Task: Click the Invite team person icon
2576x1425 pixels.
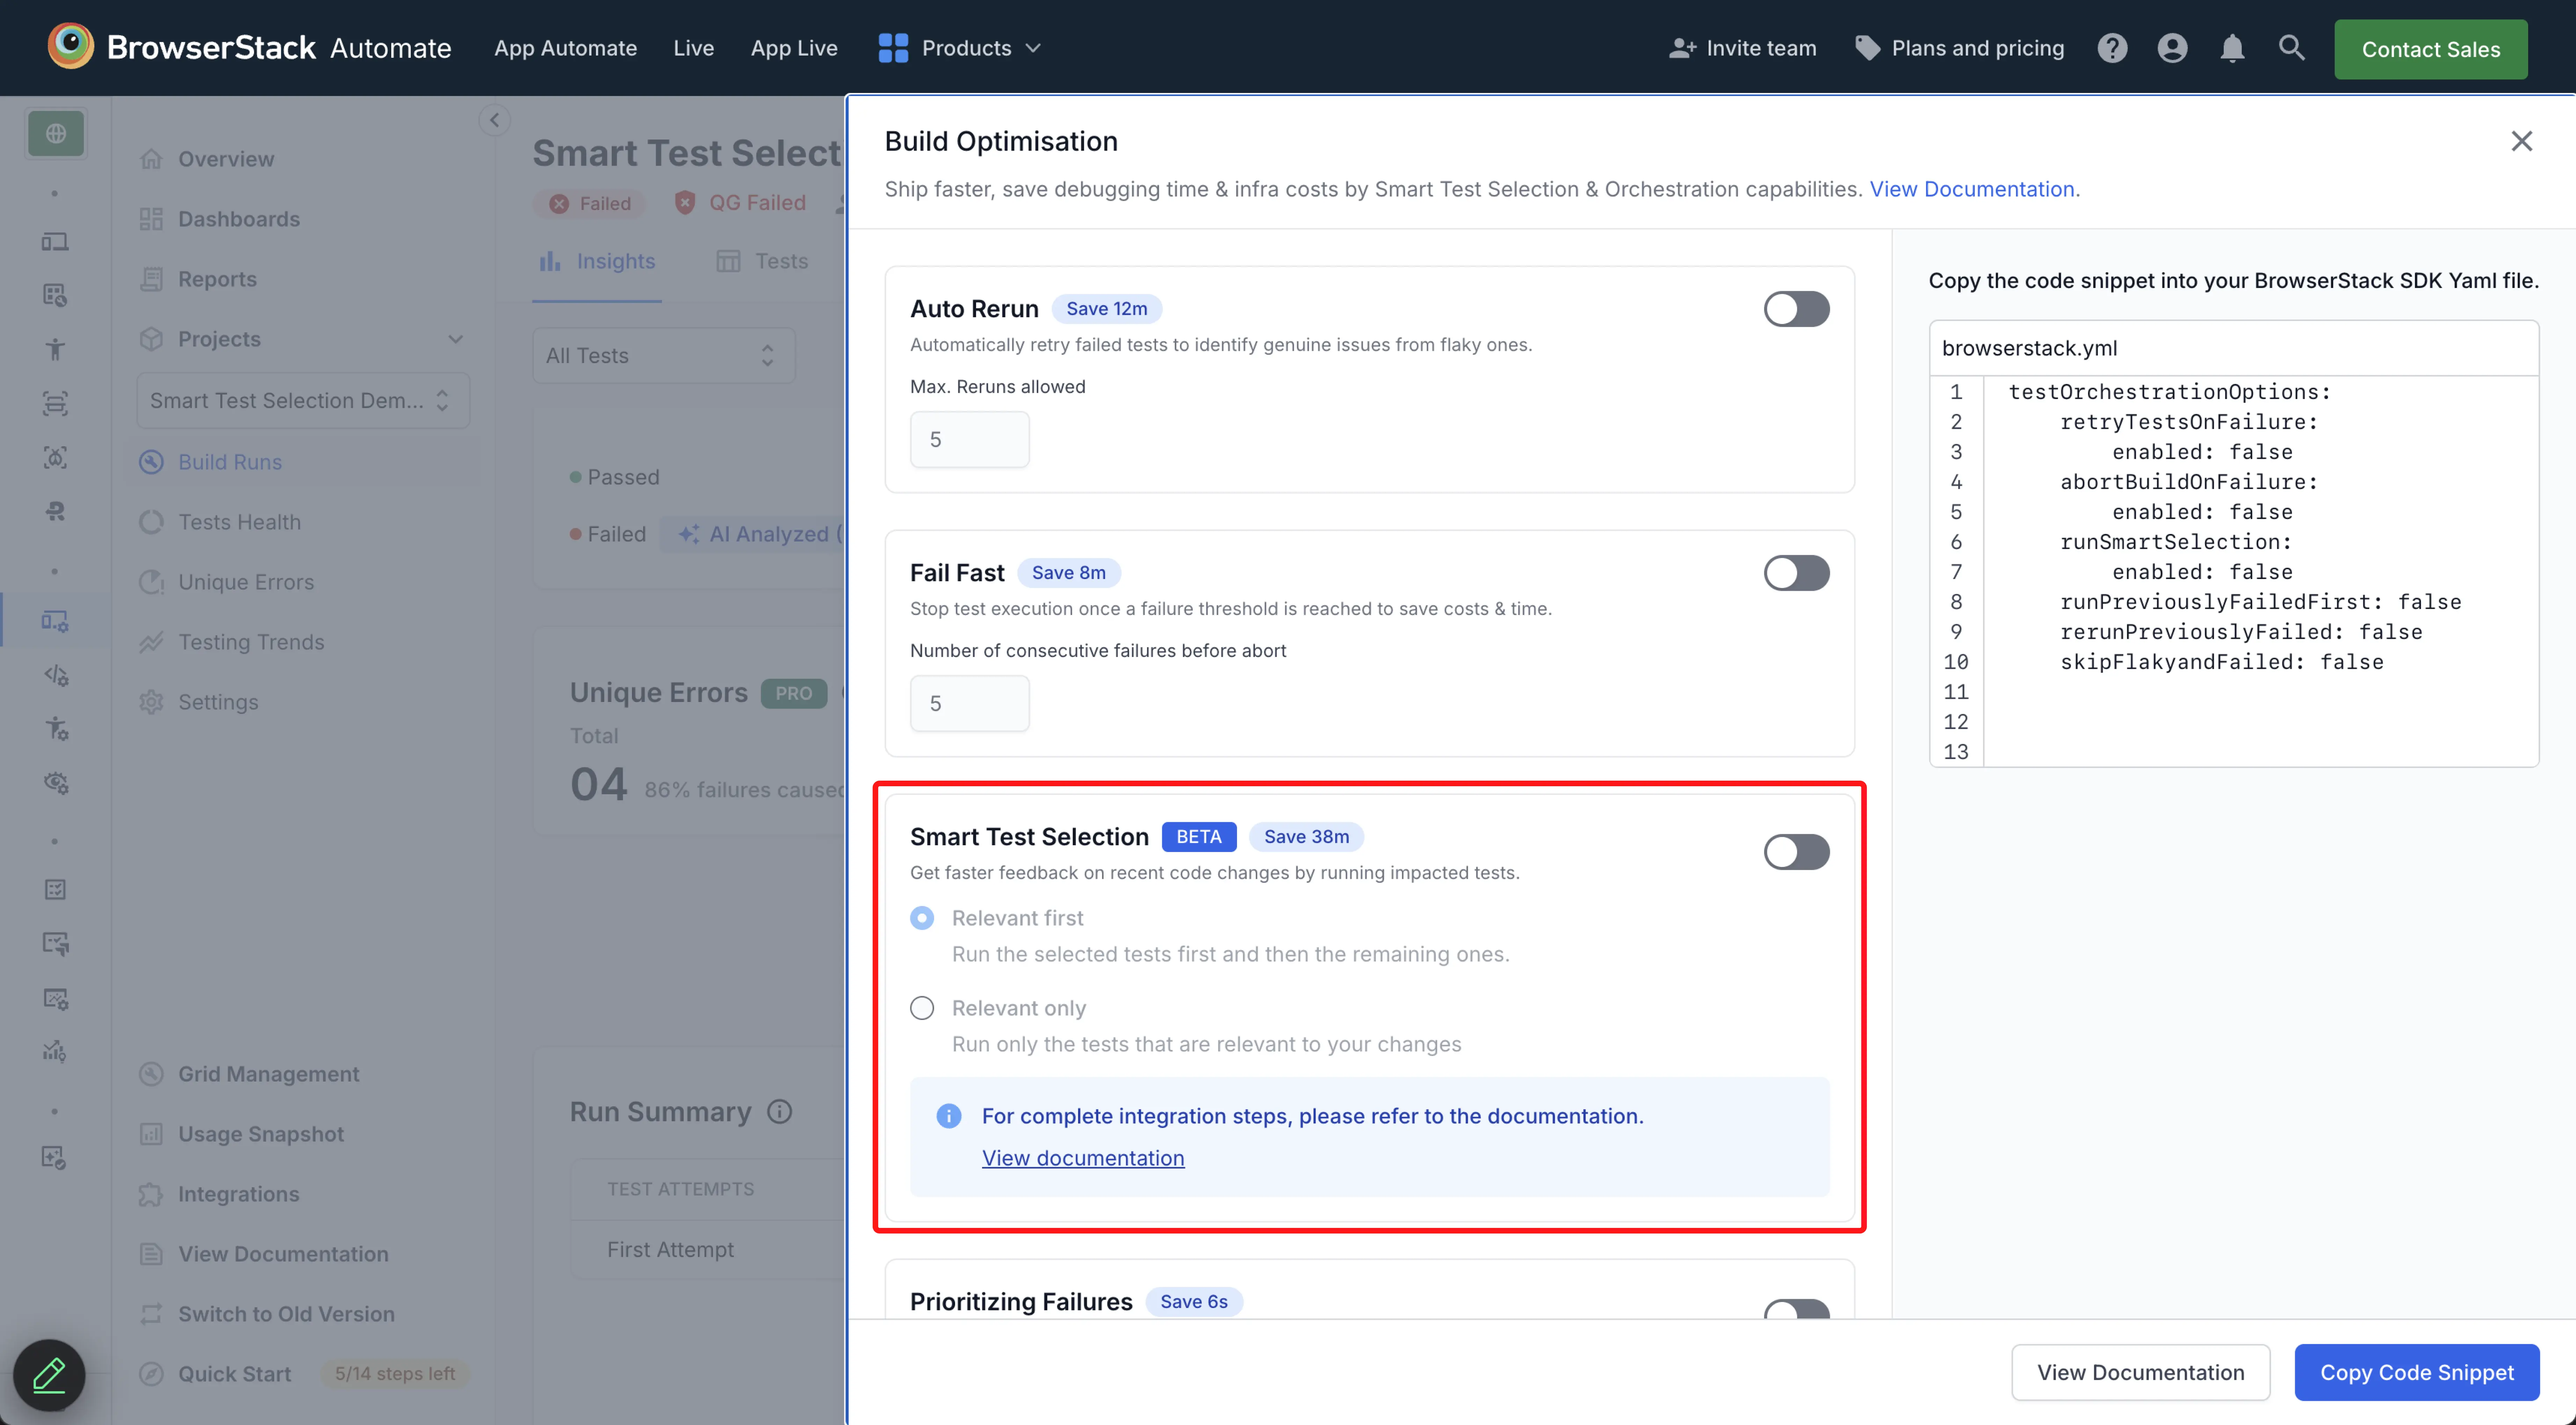Action: click(1682, 47)
